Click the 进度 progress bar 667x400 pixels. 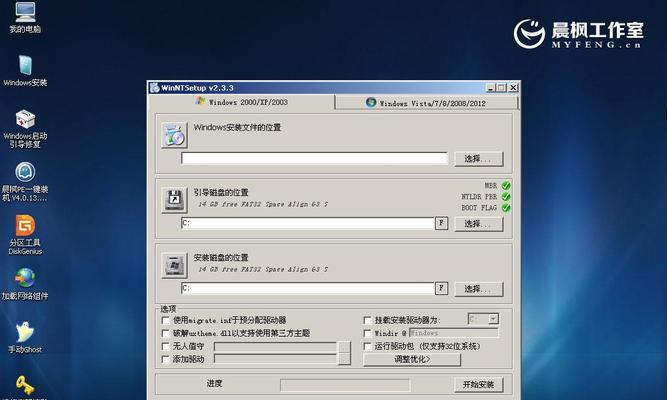(345, 385)
